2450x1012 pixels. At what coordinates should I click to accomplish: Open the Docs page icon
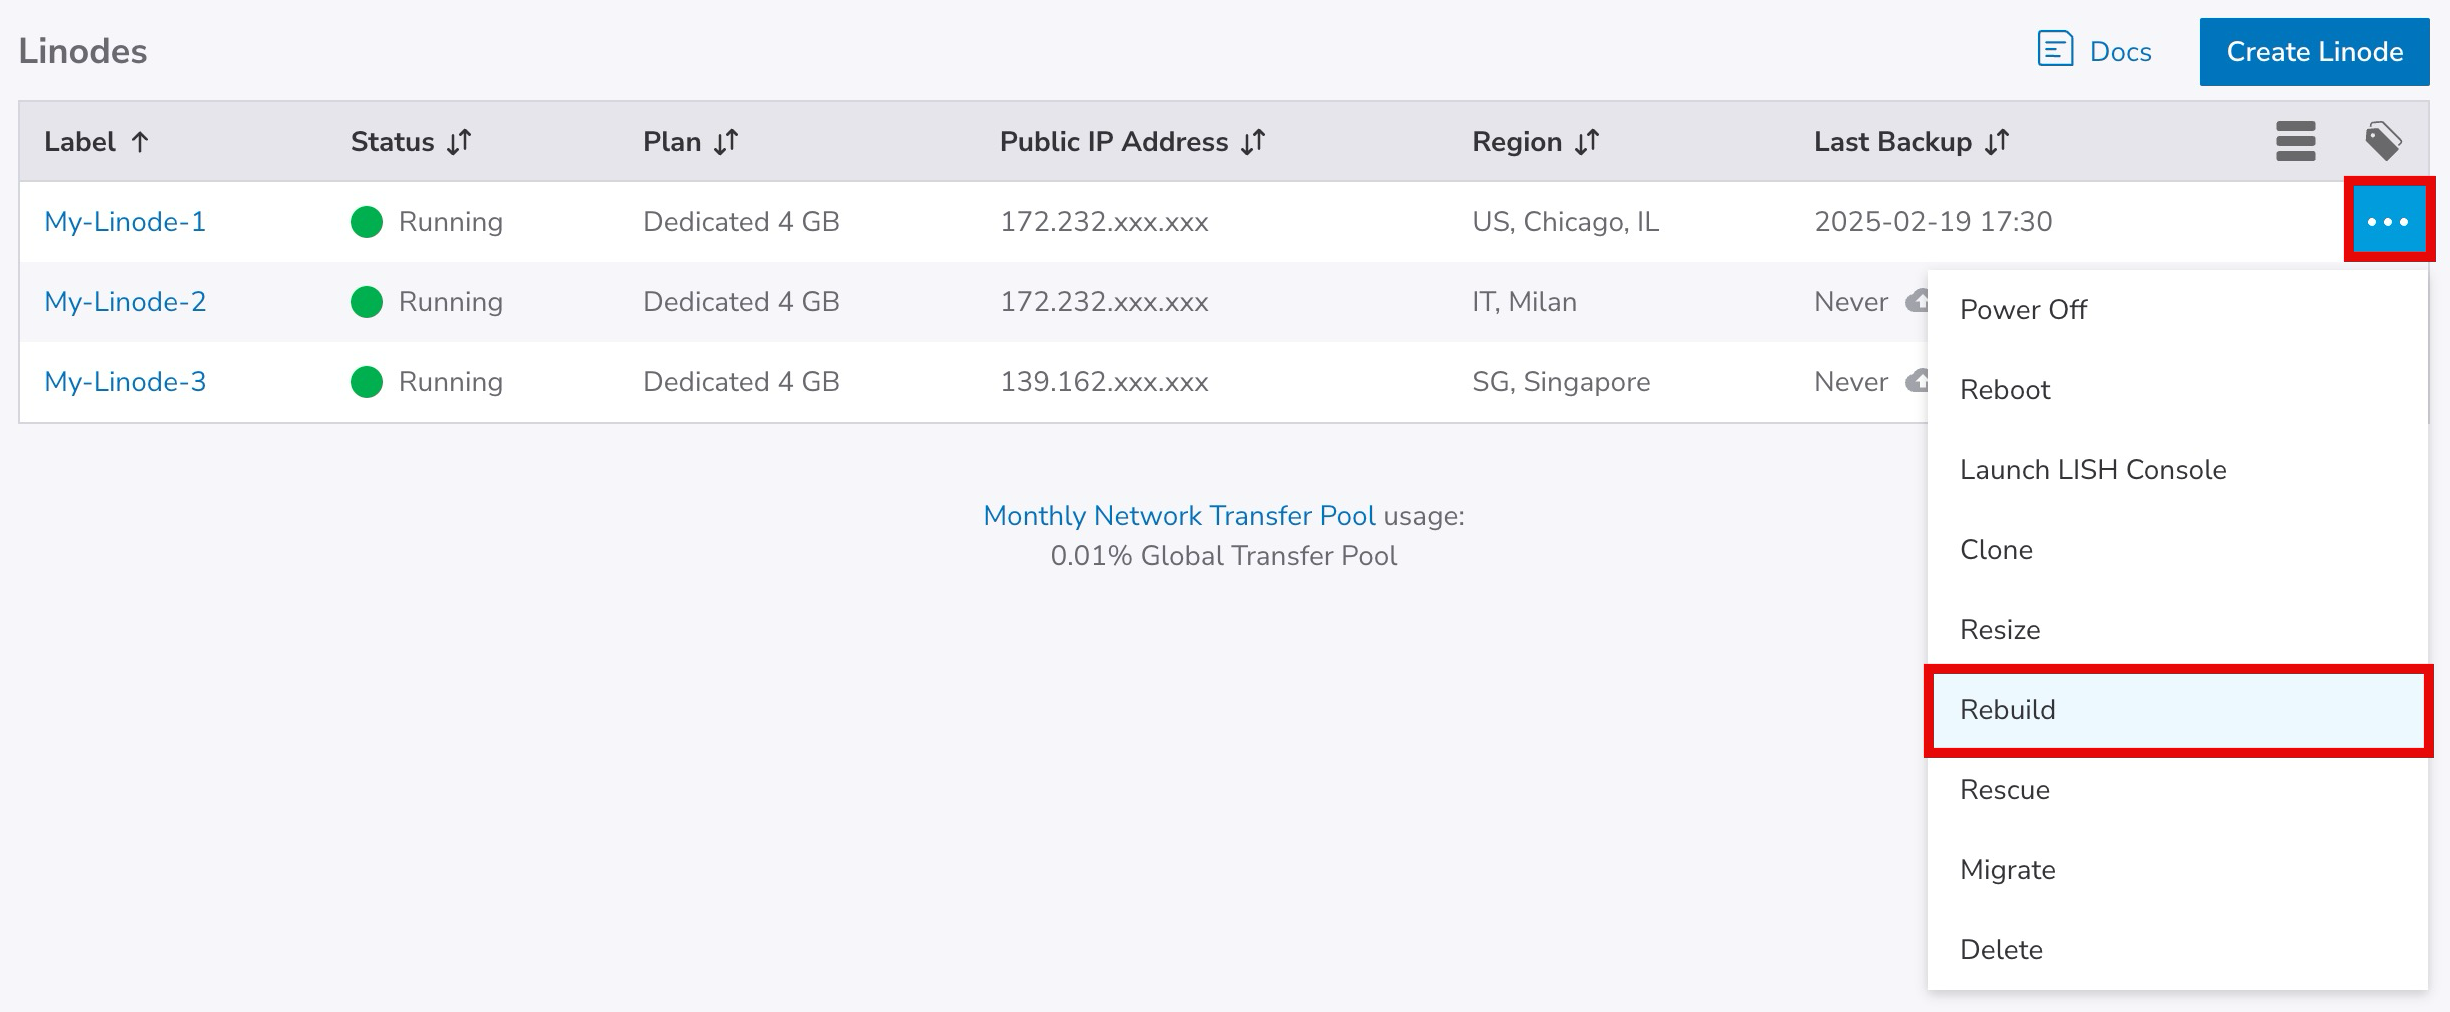(2055, 49)
